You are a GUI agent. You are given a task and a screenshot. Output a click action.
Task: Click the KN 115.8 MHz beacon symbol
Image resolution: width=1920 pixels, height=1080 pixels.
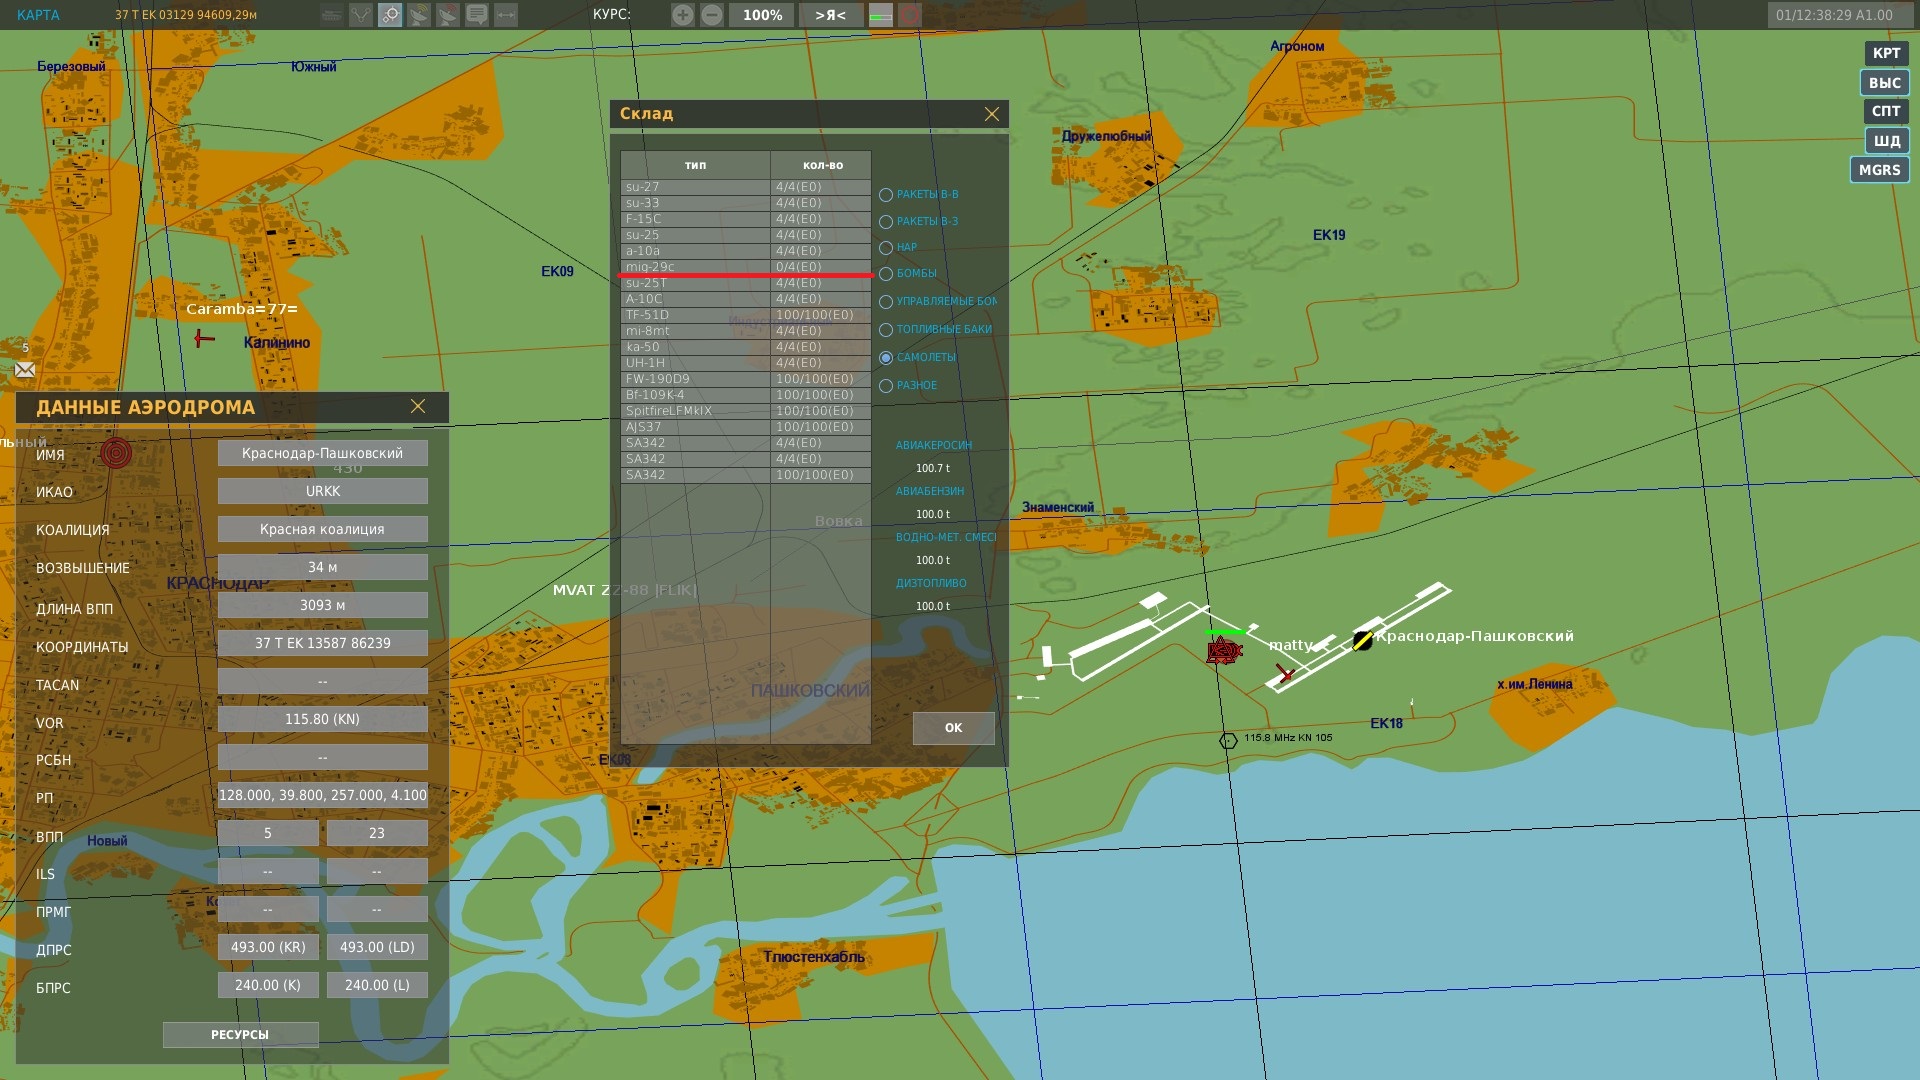1229,740
